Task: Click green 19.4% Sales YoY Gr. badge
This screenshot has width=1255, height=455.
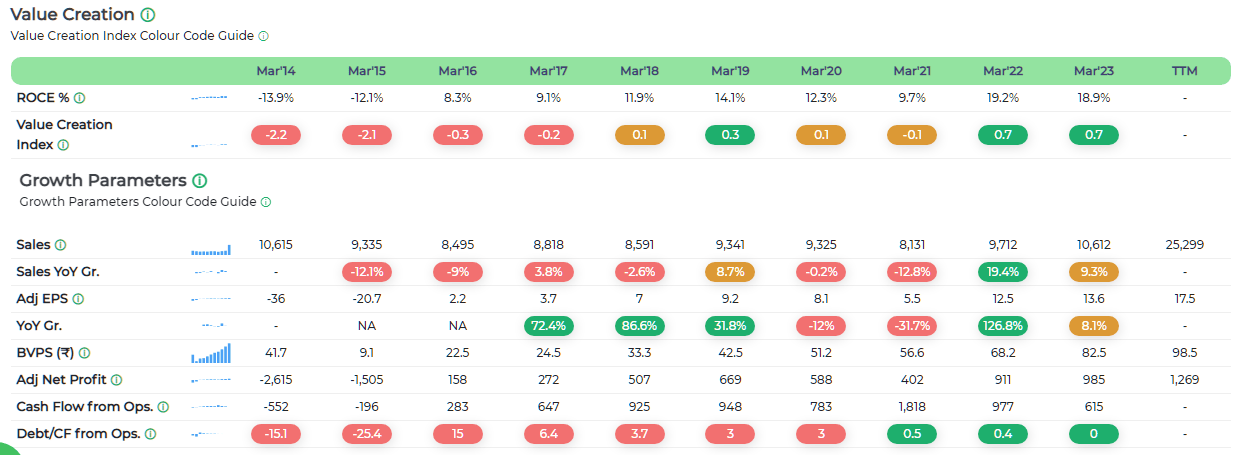Action: coord(1003,272)
